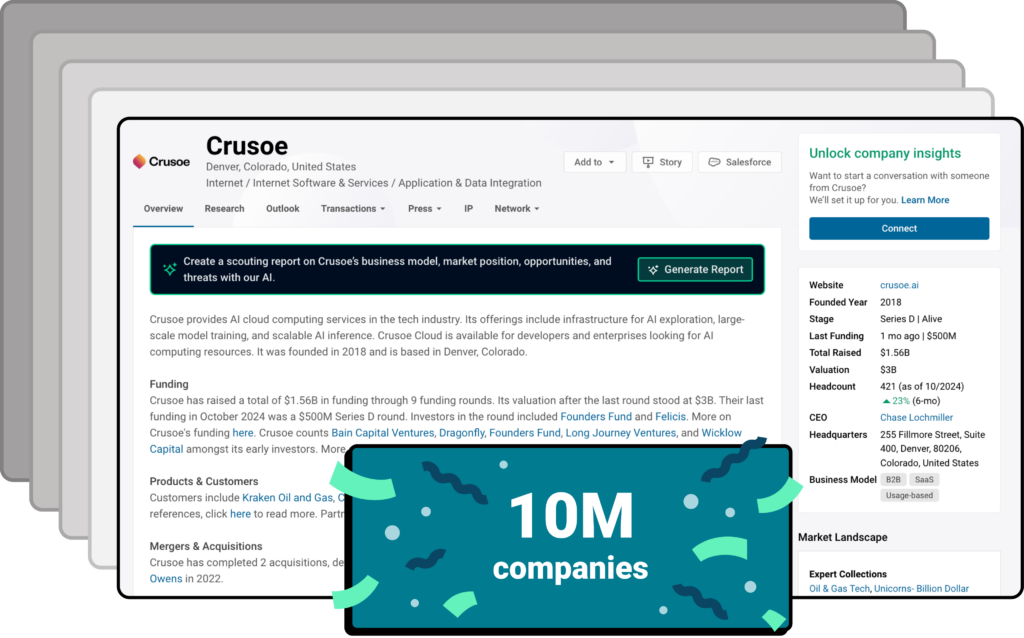Open the Learn More link
This screenshot has height=638, width=1024.
(x=925, y=200)
